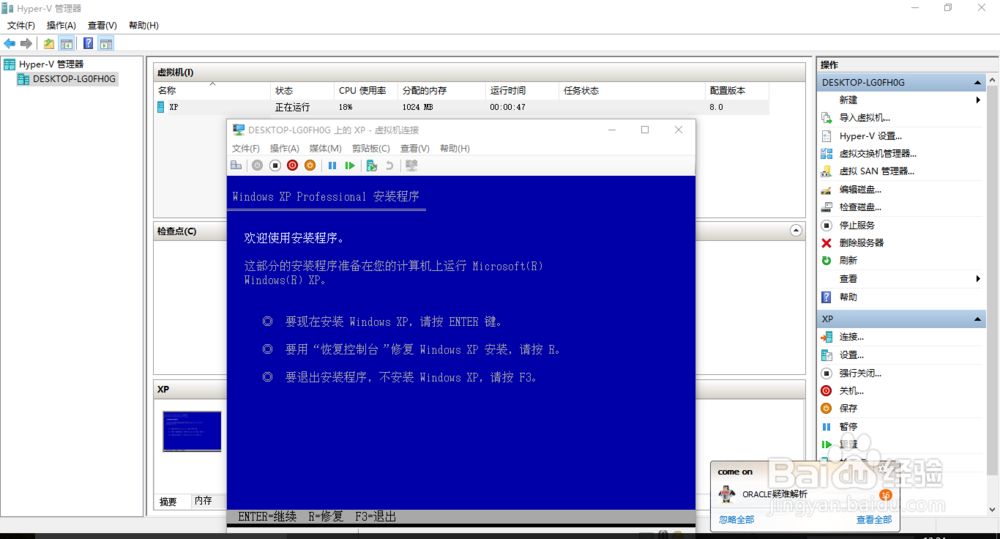The image size is (1000, 539).
Task: Open Hyper-V 设置... in the Actions pane
Action: pyautogui.click(x=870, y=136)
